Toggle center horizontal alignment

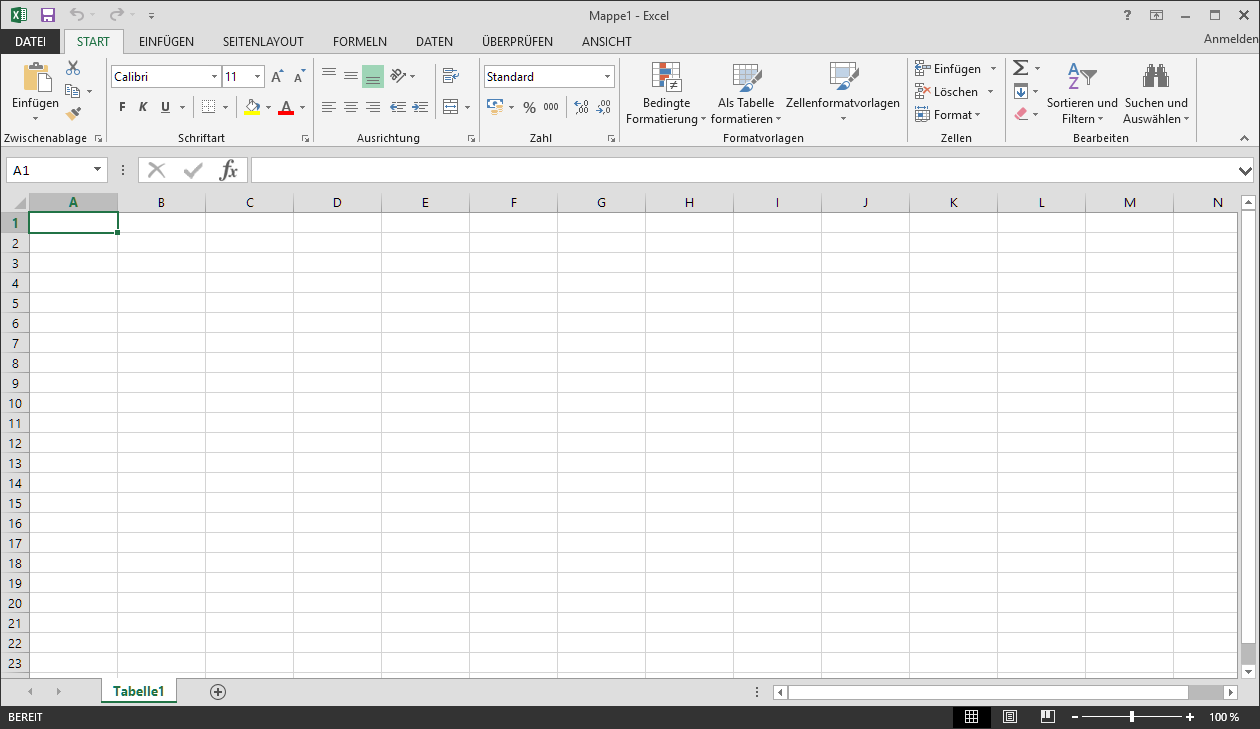click(351, 107)
